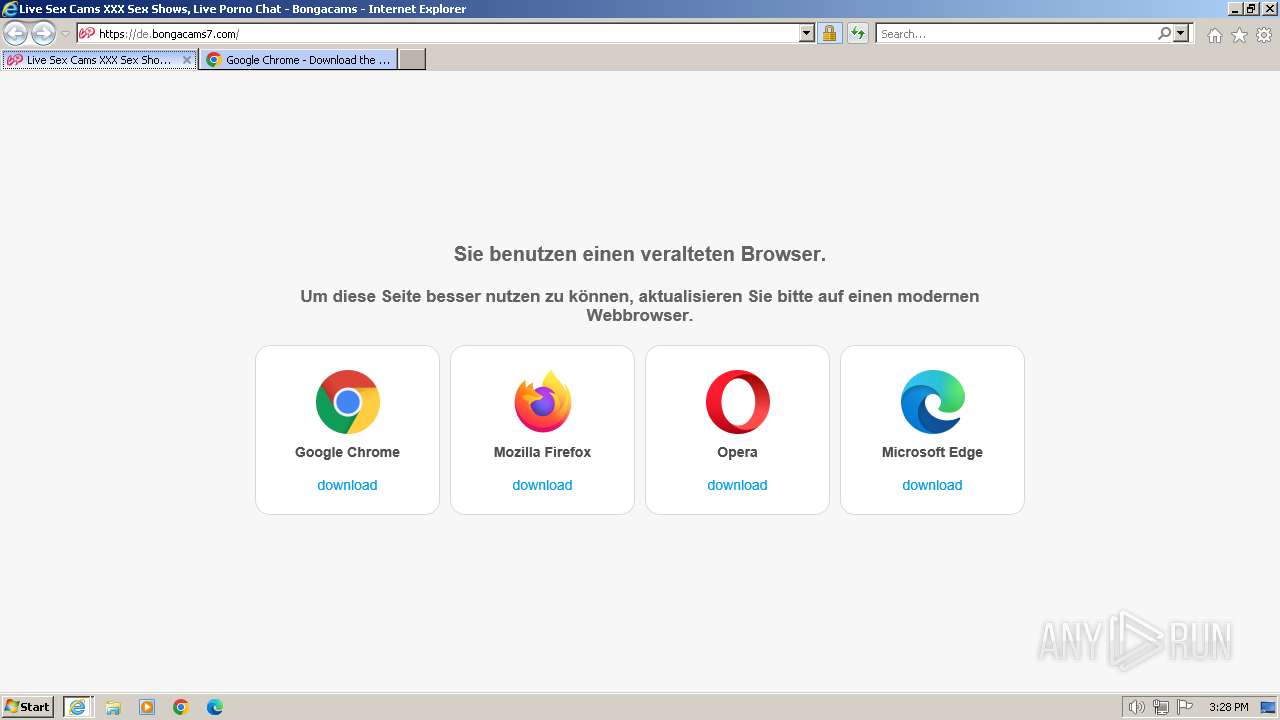
Task: Close the Internet Explorer window
Action: pyautogui.click(x=1268, y=9)
